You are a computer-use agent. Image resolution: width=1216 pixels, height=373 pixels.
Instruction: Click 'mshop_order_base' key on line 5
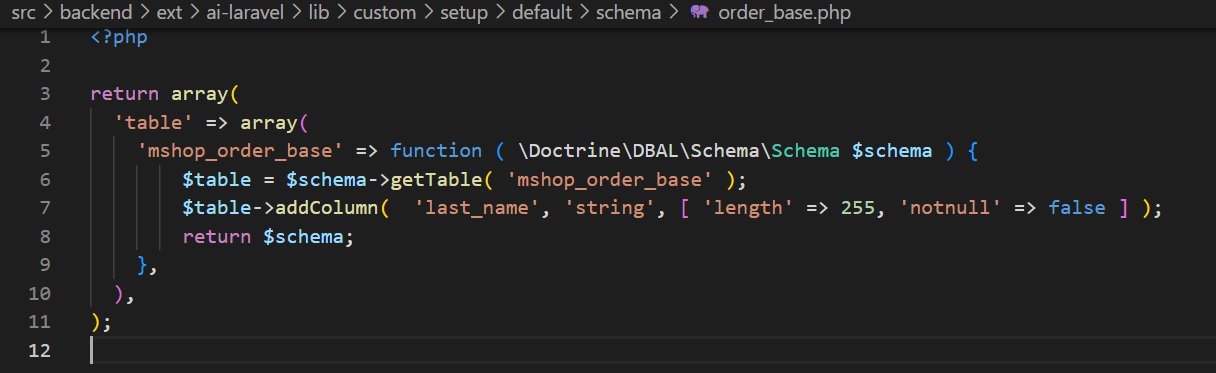pos(240,151)
